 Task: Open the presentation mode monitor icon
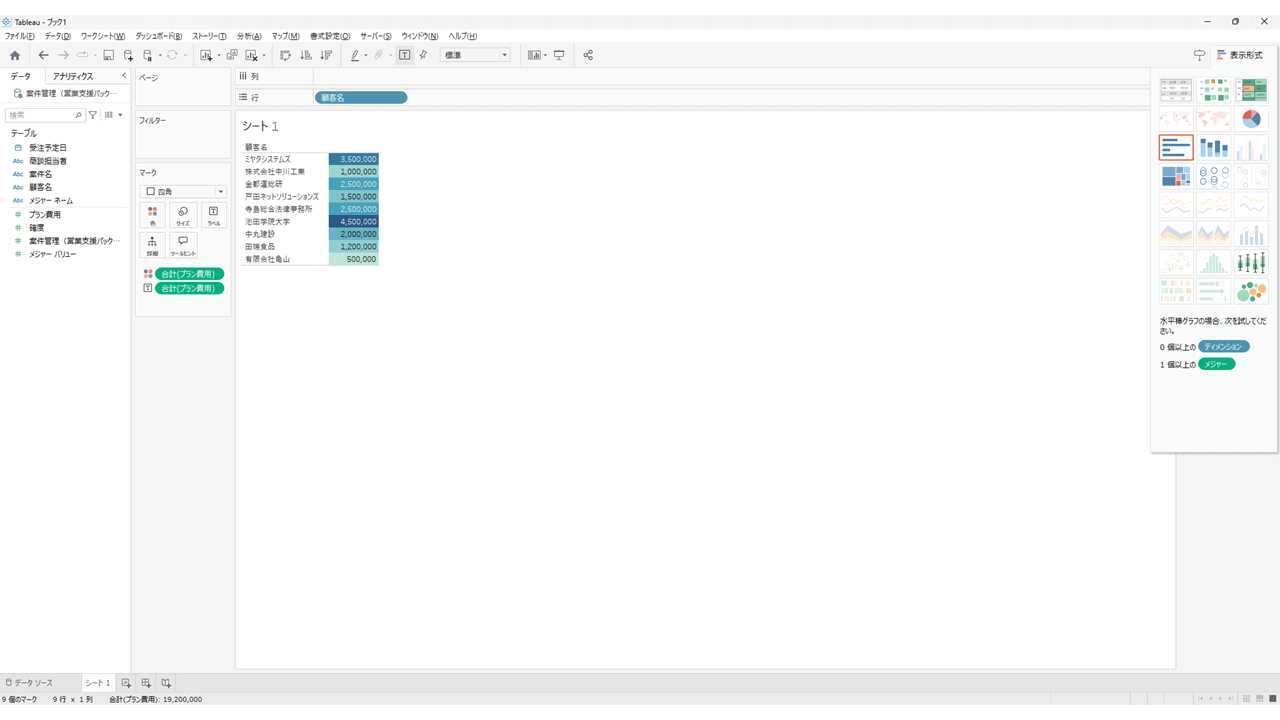(559, 55)
